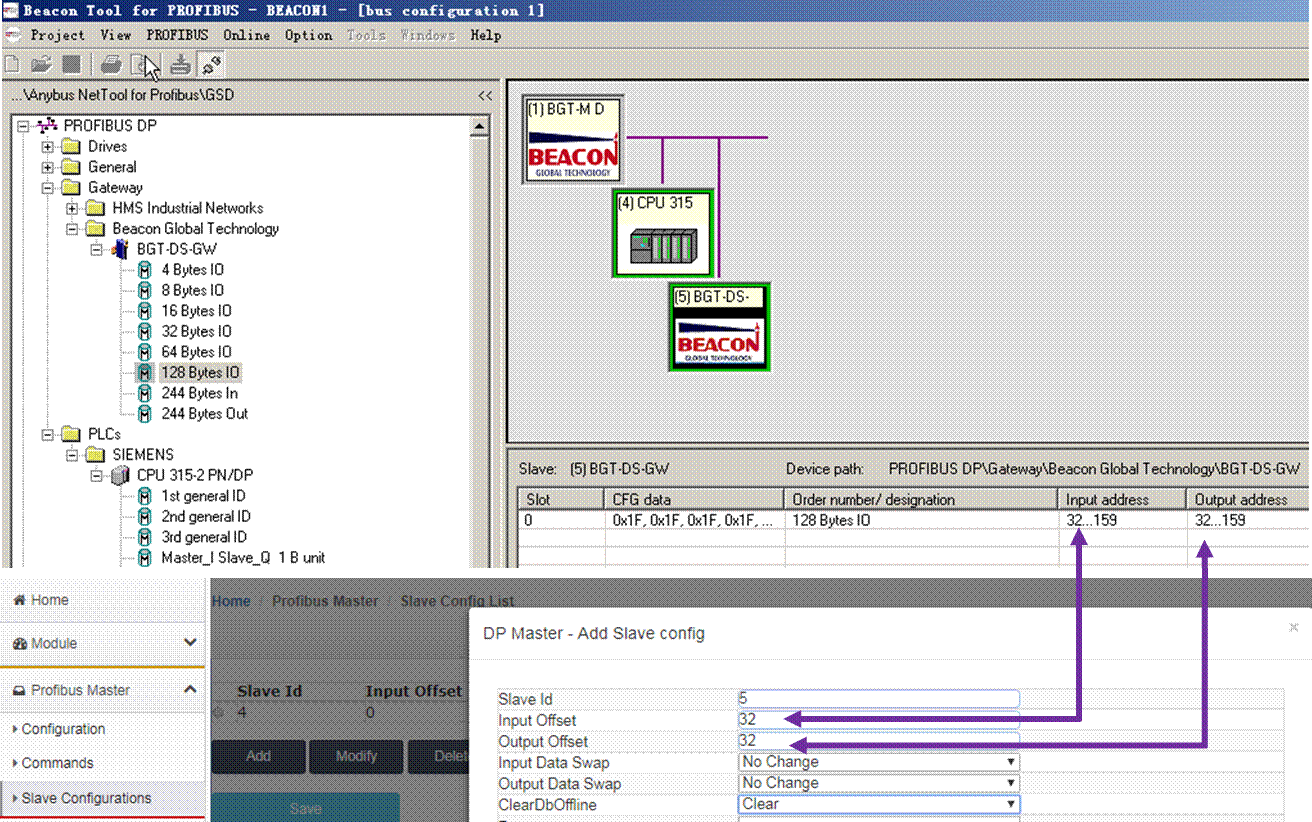This screenshot has height=822, width=1312.
Task: Select 128 Bytes IO module
Action: pyautogui.click(x=201, y=372)
